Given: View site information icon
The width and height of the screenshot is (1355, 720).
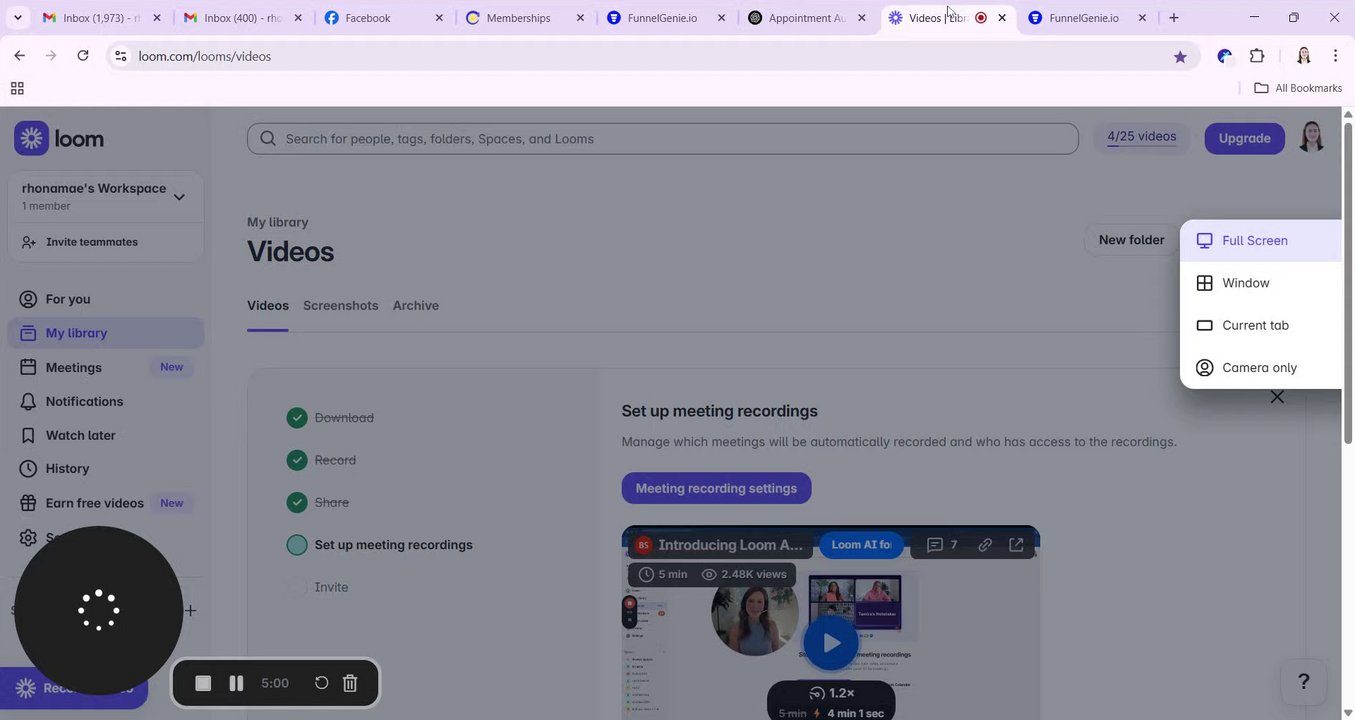Looking at the screenshot, I should (x=120, y=56).
